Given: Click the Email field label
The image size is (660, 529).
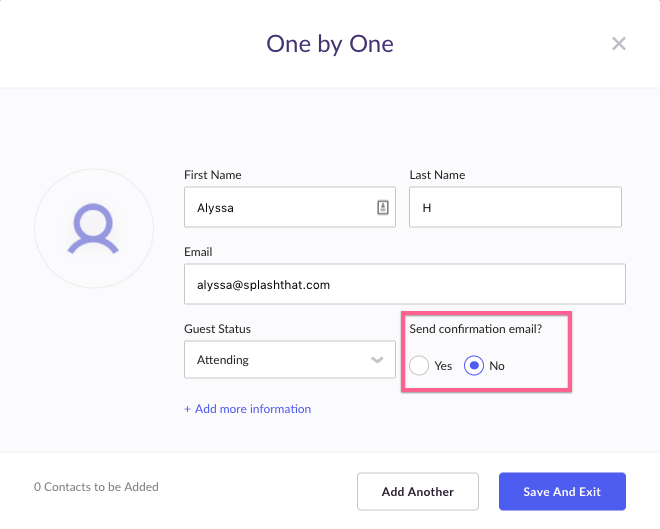Looking at the screenshot, I should click(x=198, y=252).
